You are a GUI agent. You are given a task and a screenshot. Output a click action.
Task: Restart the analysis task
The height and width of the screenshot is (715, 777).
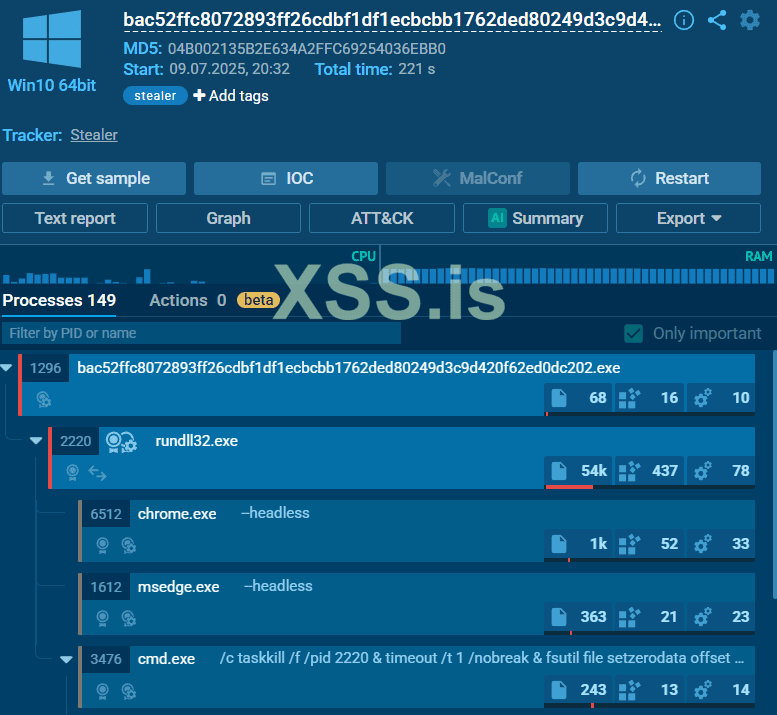click(669, 178)
